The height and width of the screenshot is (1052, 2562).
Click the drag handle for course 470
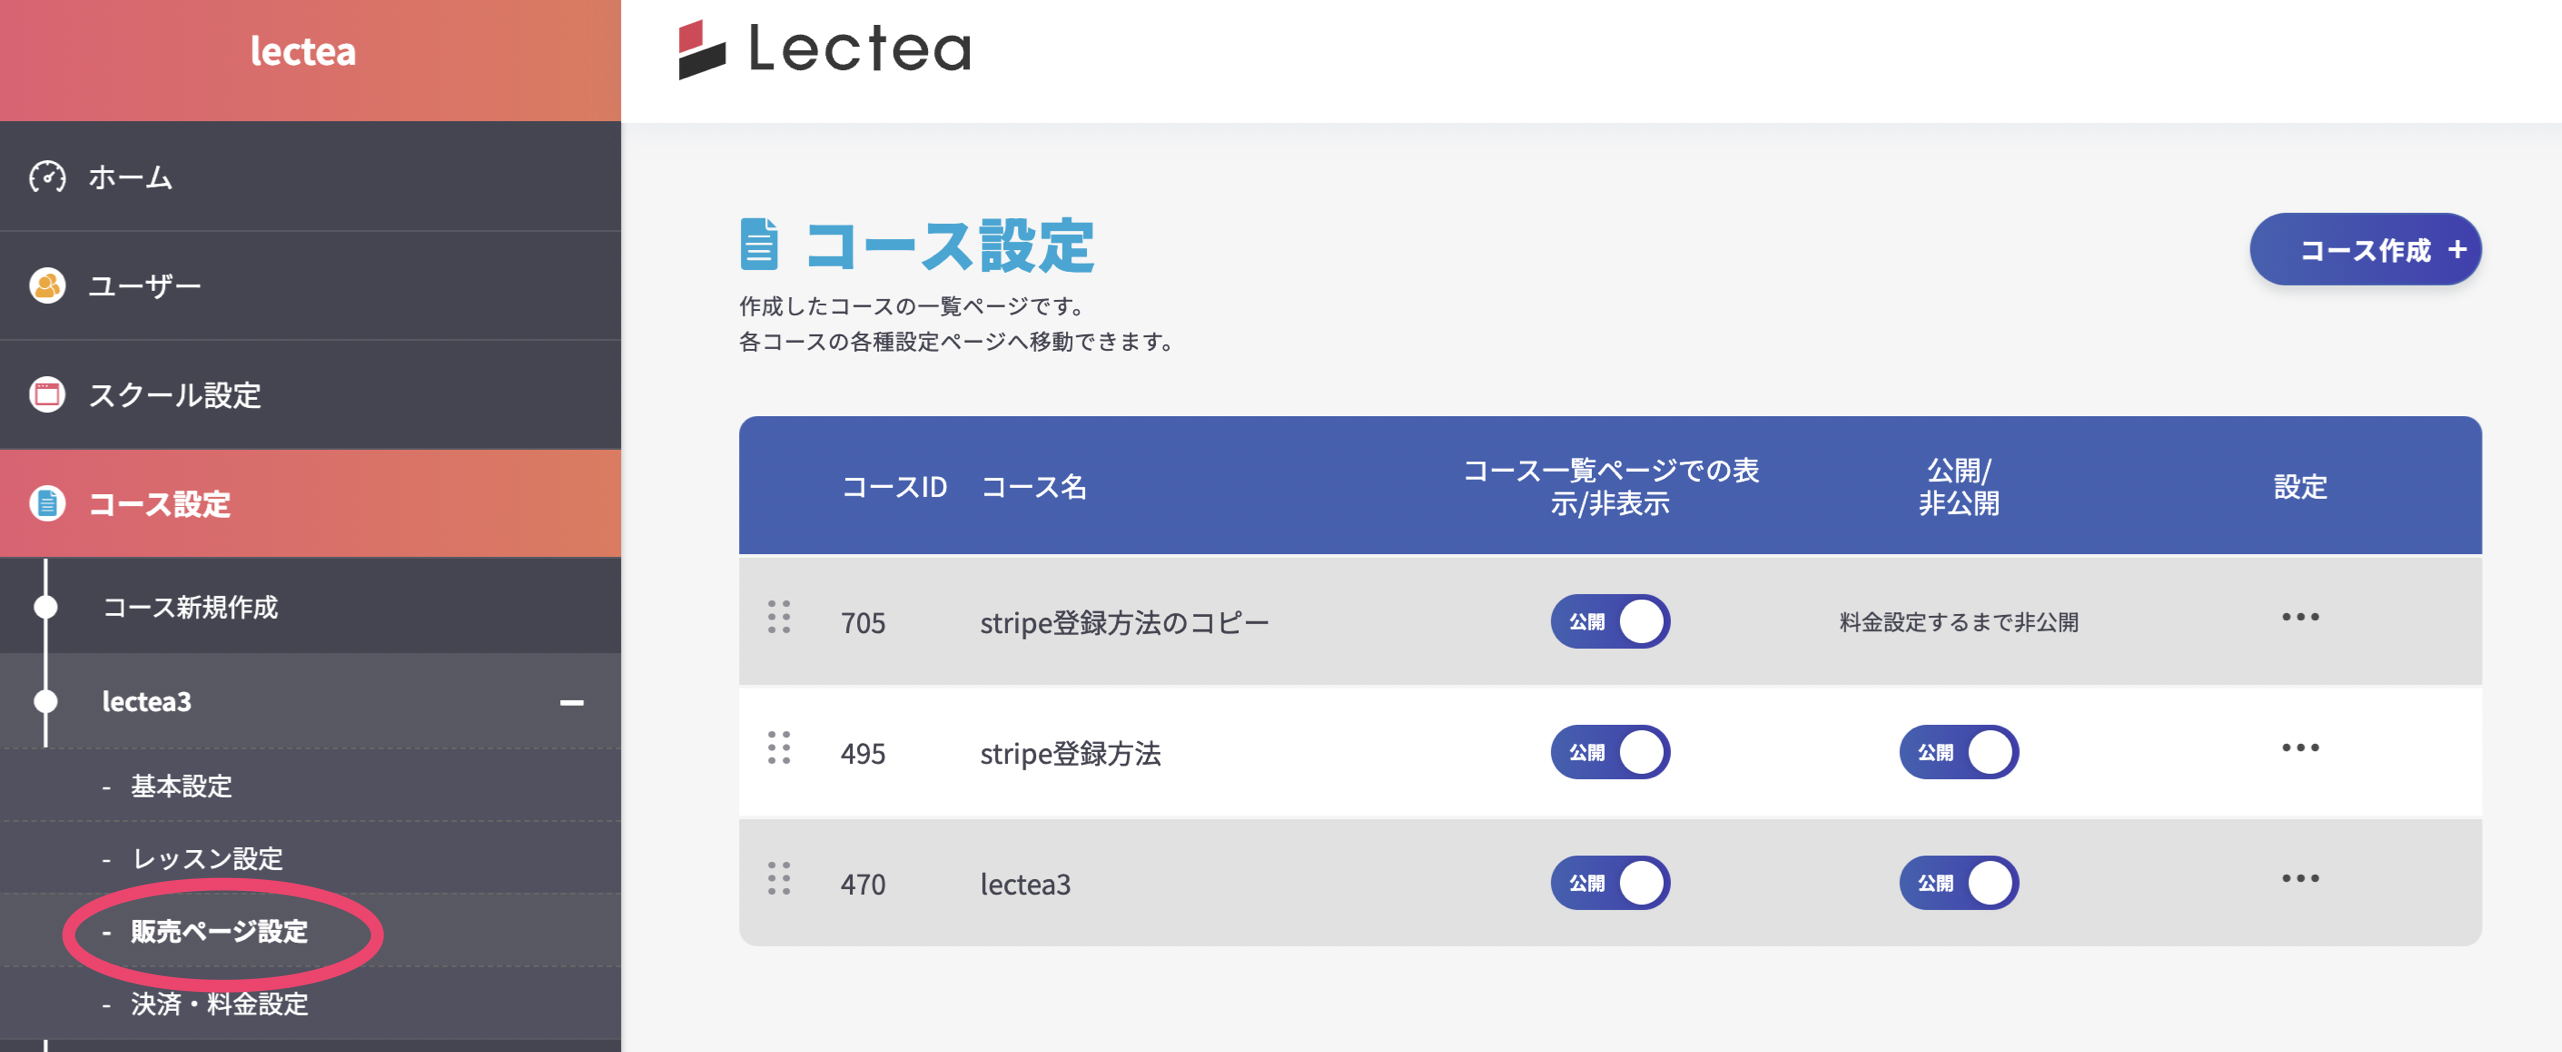pos(779,879)
